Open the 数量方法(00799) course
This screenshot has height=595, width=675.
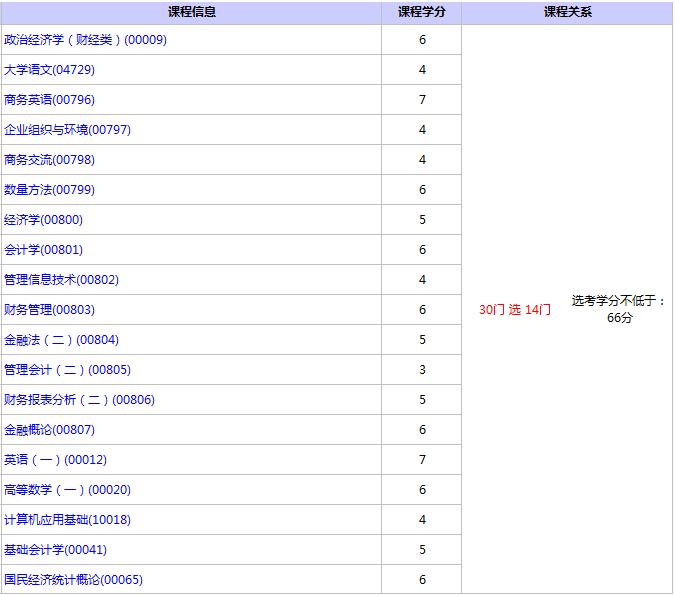50,190
